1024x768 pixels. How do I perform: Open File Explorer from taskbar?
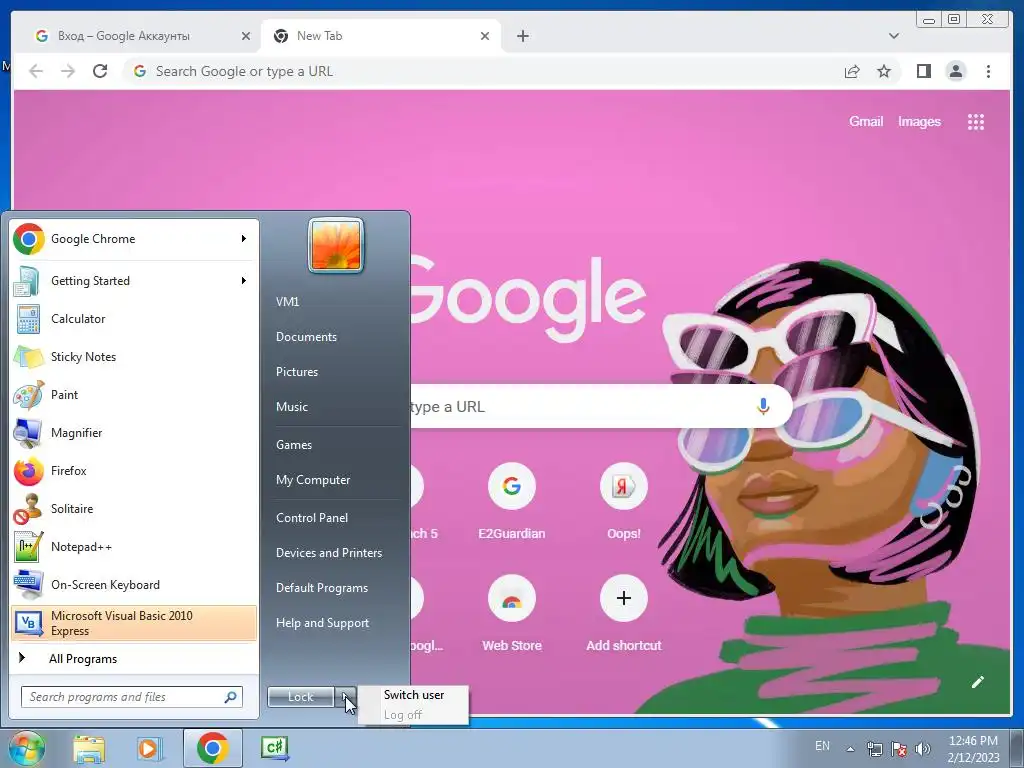click(x=89, y=748)
